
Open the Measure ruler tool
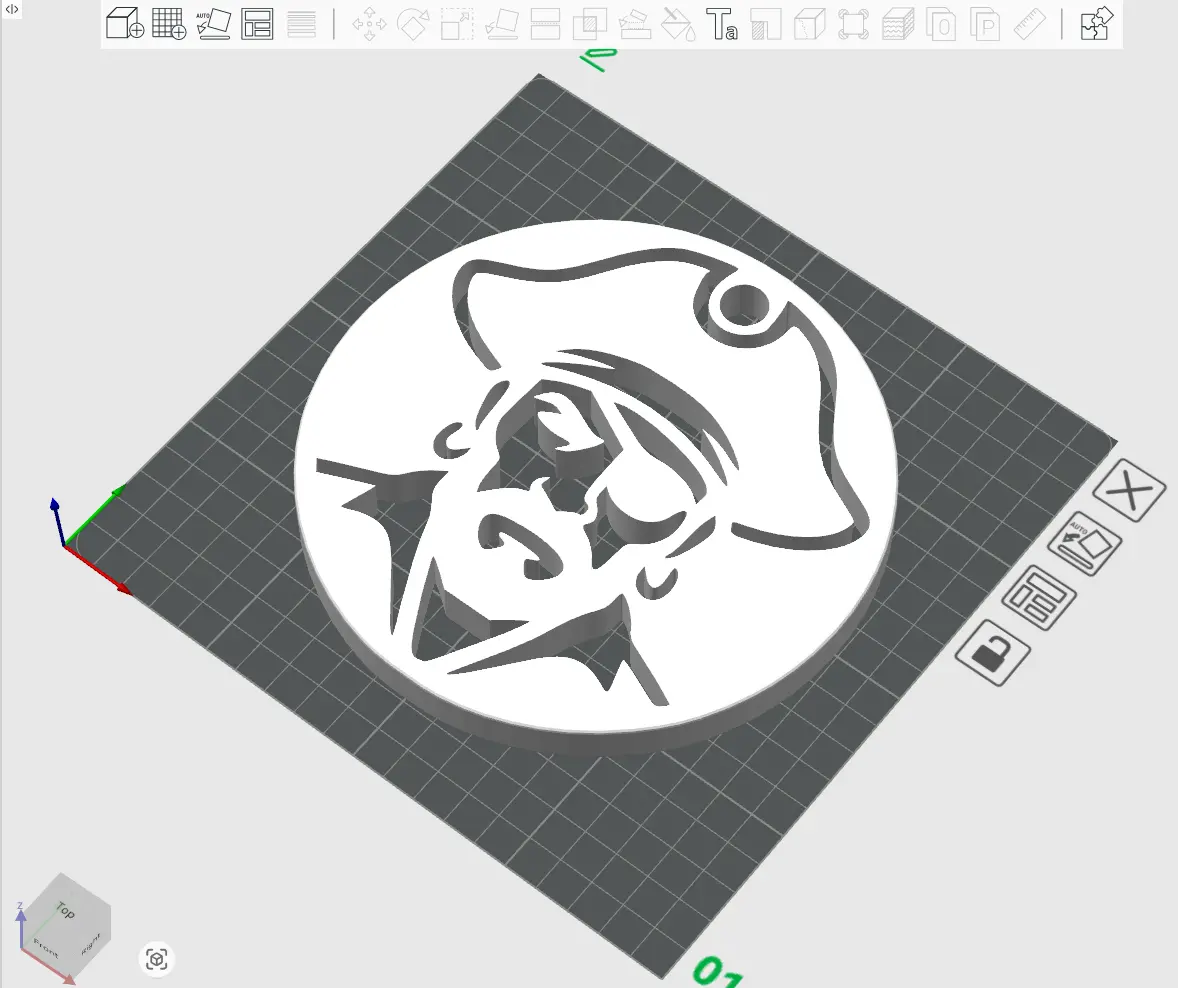tap(1029, 24)
